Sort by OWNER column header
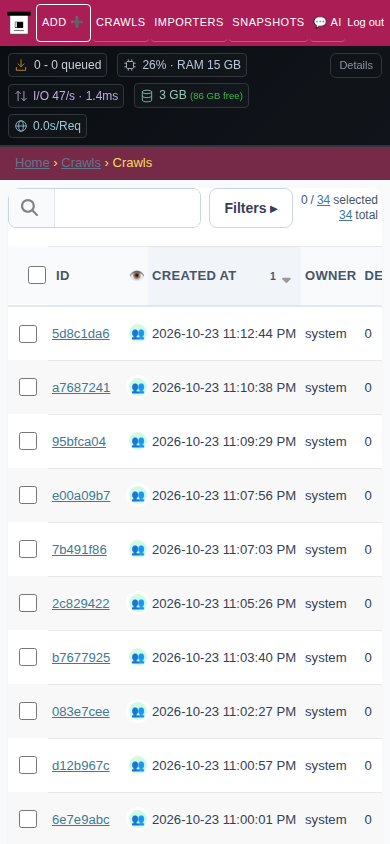 pos(330,276)
